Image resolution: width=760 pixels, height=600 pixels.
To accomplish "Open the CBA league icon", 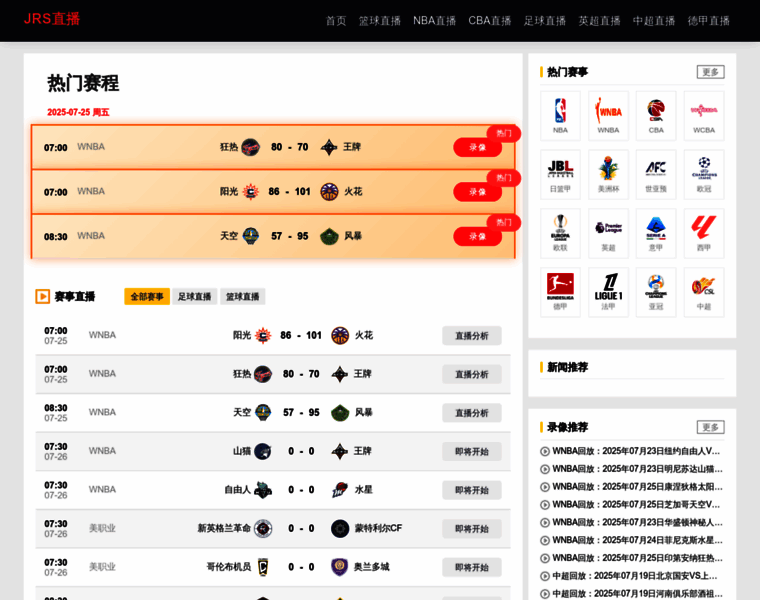I will point(656,116).
